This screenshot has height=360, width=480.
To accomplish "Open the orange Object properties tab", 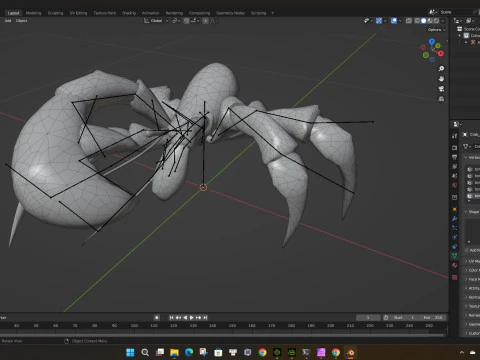I will point(455,209).
